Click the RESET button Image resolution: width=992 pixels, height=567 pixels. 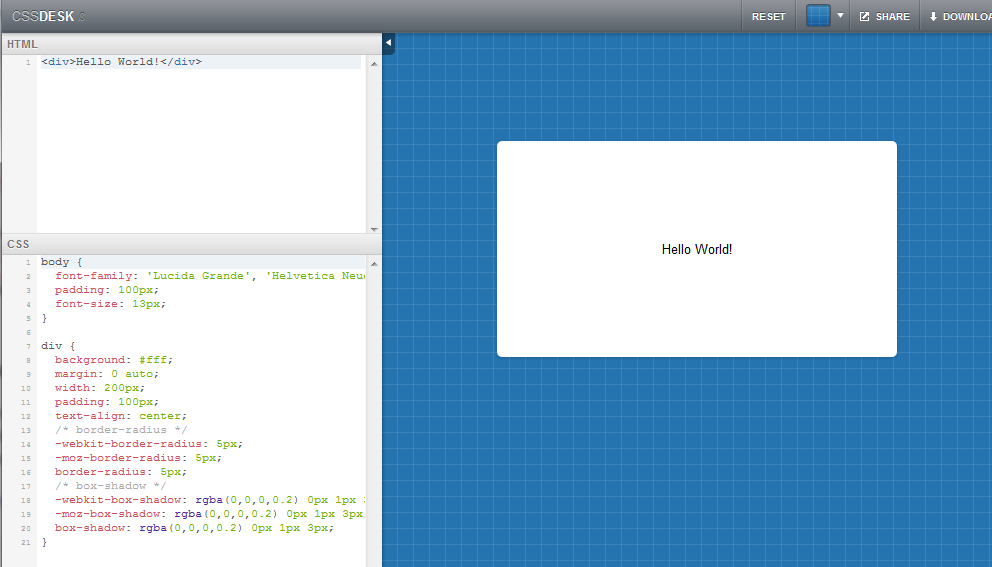coord(768,16)
